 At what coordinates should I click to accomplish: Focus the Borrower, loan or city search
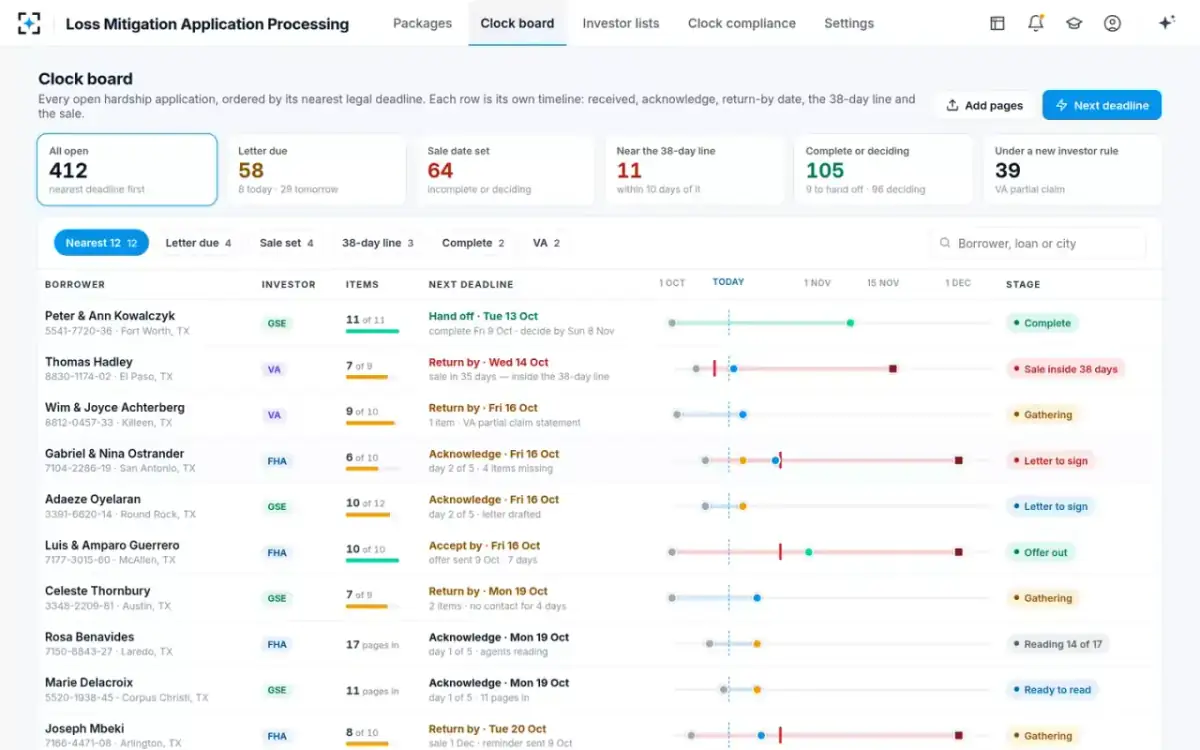(1037, 243)
